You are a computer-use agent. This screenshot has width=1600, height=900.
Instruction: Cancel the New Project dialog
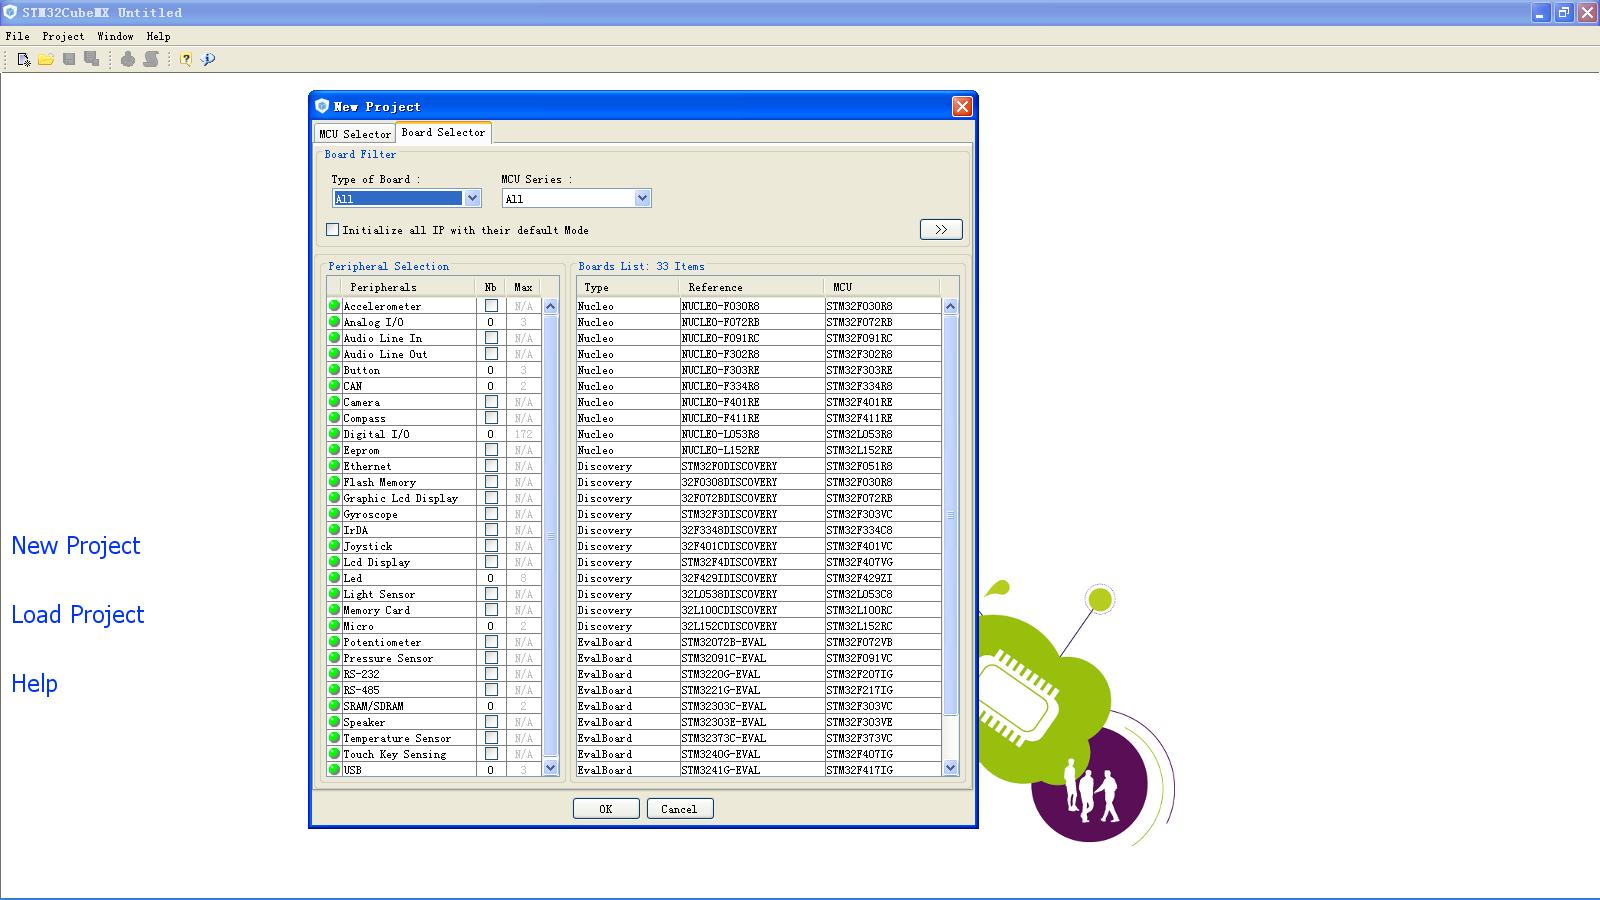point(680,809)
